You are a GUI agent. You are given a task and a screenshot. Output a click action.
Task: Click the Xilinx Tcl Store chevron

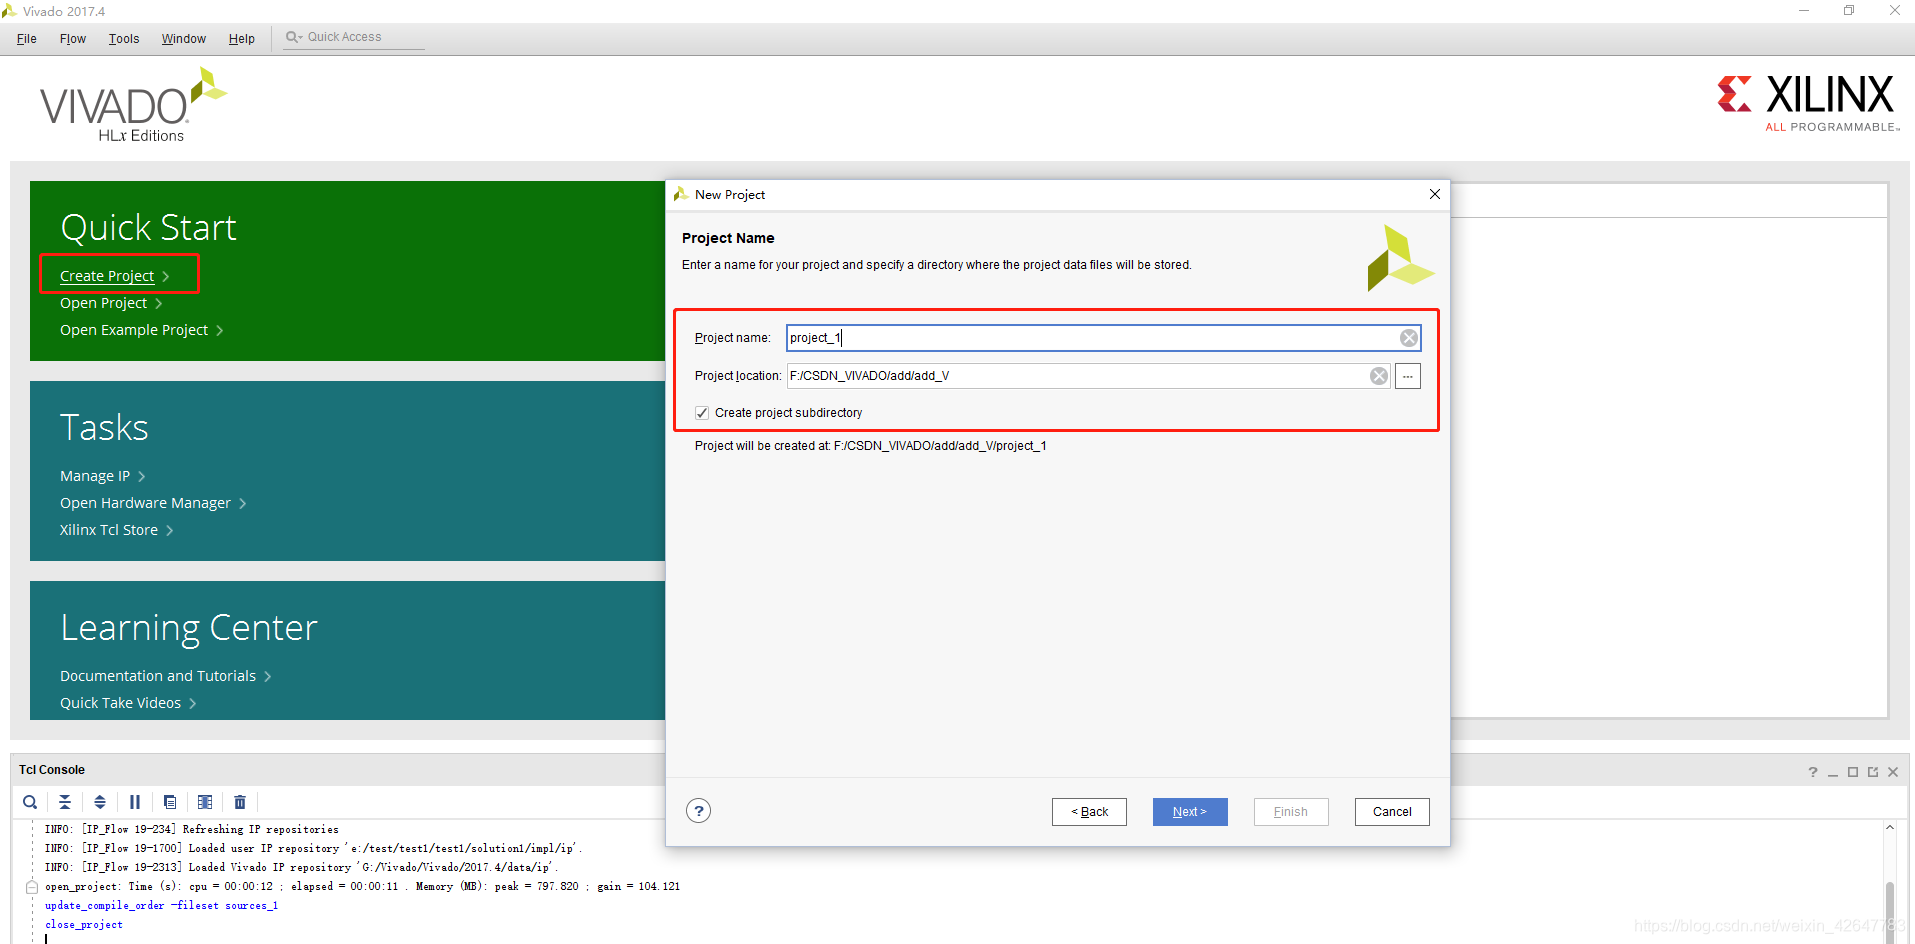170,531
